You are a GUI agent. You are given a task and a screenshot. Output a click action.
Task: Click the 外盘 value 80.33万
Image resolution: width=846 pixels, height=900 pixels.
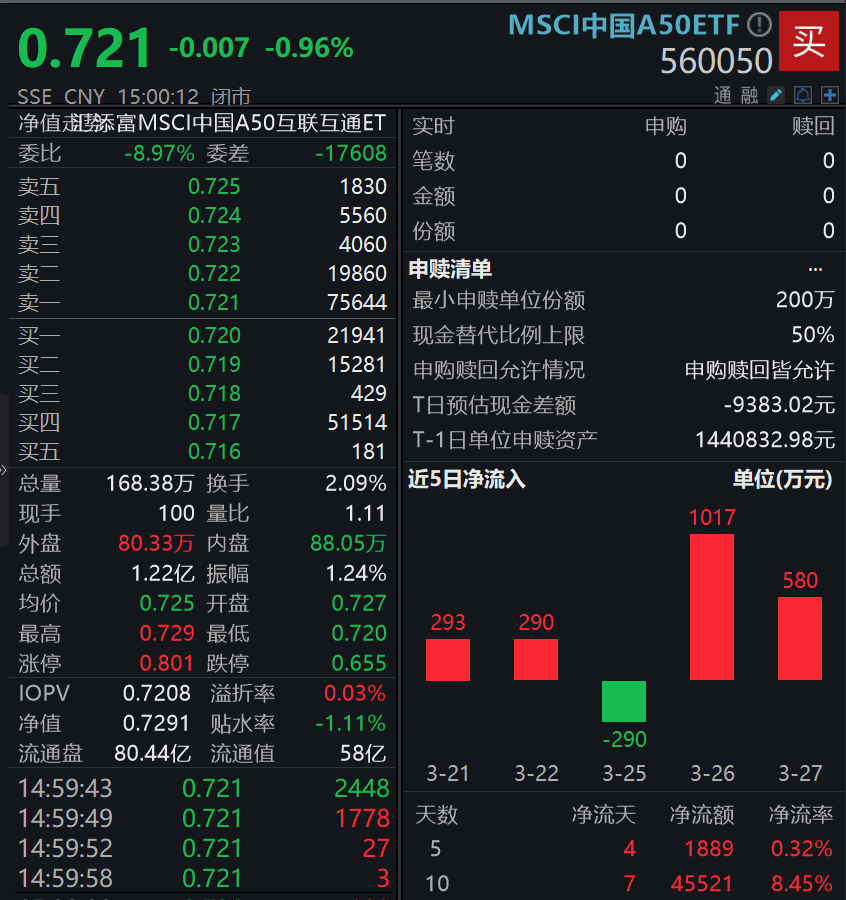point(156,543)
